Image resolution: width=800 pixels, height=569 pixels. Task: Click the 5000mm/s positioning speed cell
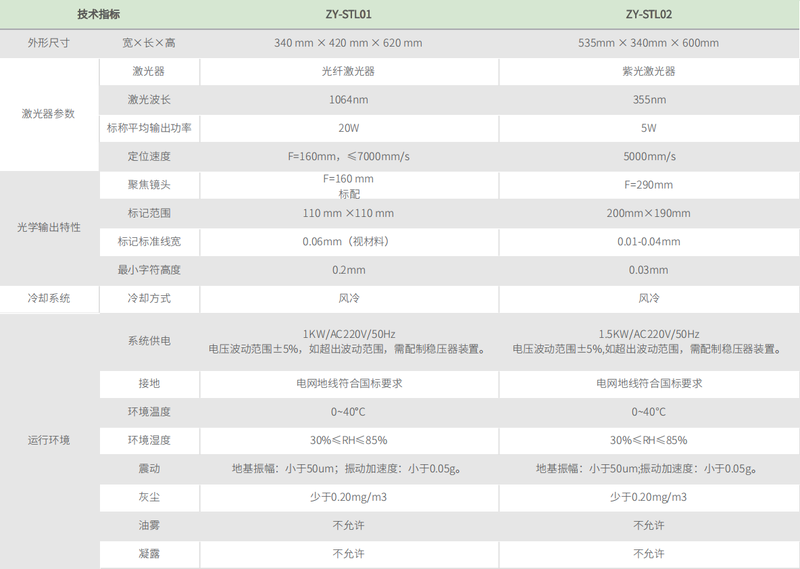651,157
